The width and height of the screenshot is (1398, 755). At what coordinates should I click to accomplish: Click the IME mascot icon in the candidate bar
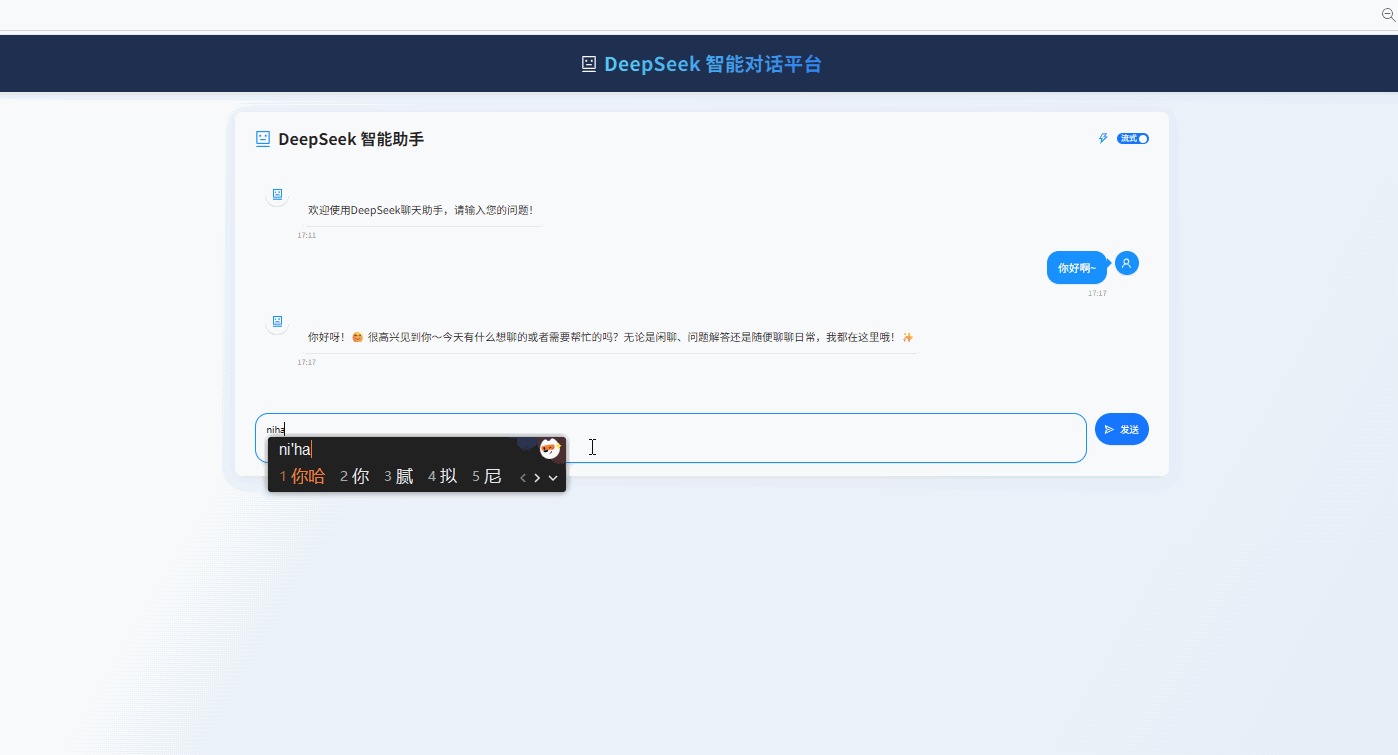pos(550,449)
